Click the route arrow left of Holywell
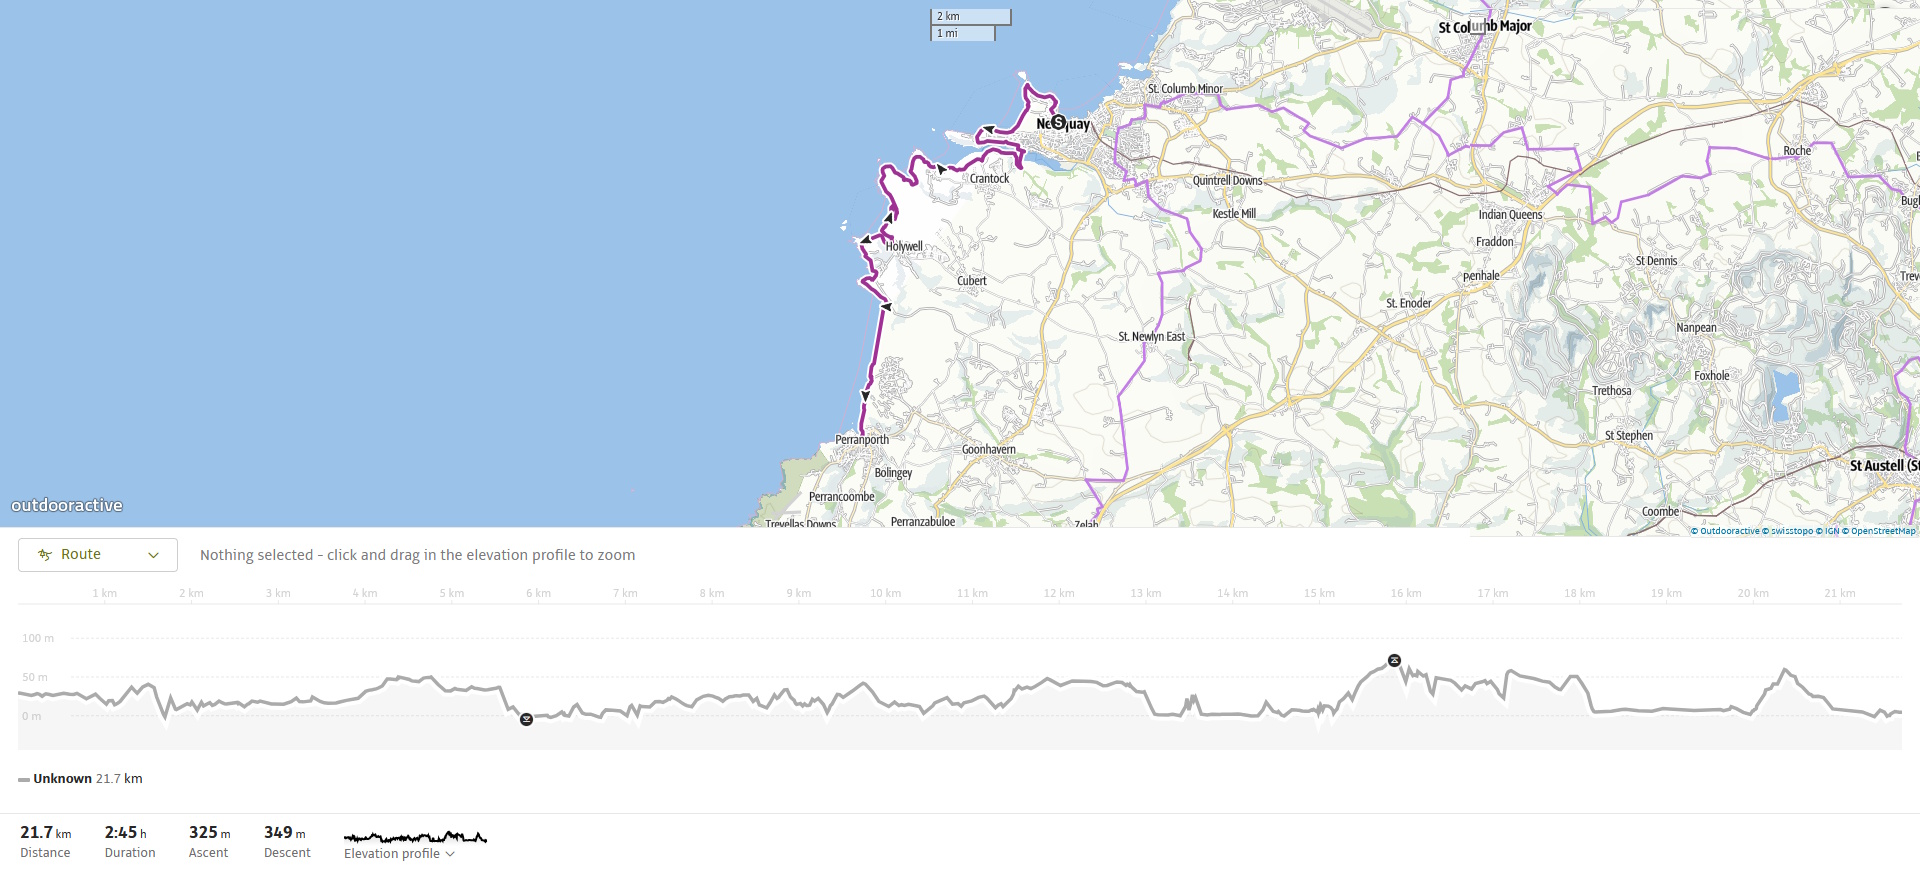Screen dimensions: 1920x869 [x=865, y=240]
